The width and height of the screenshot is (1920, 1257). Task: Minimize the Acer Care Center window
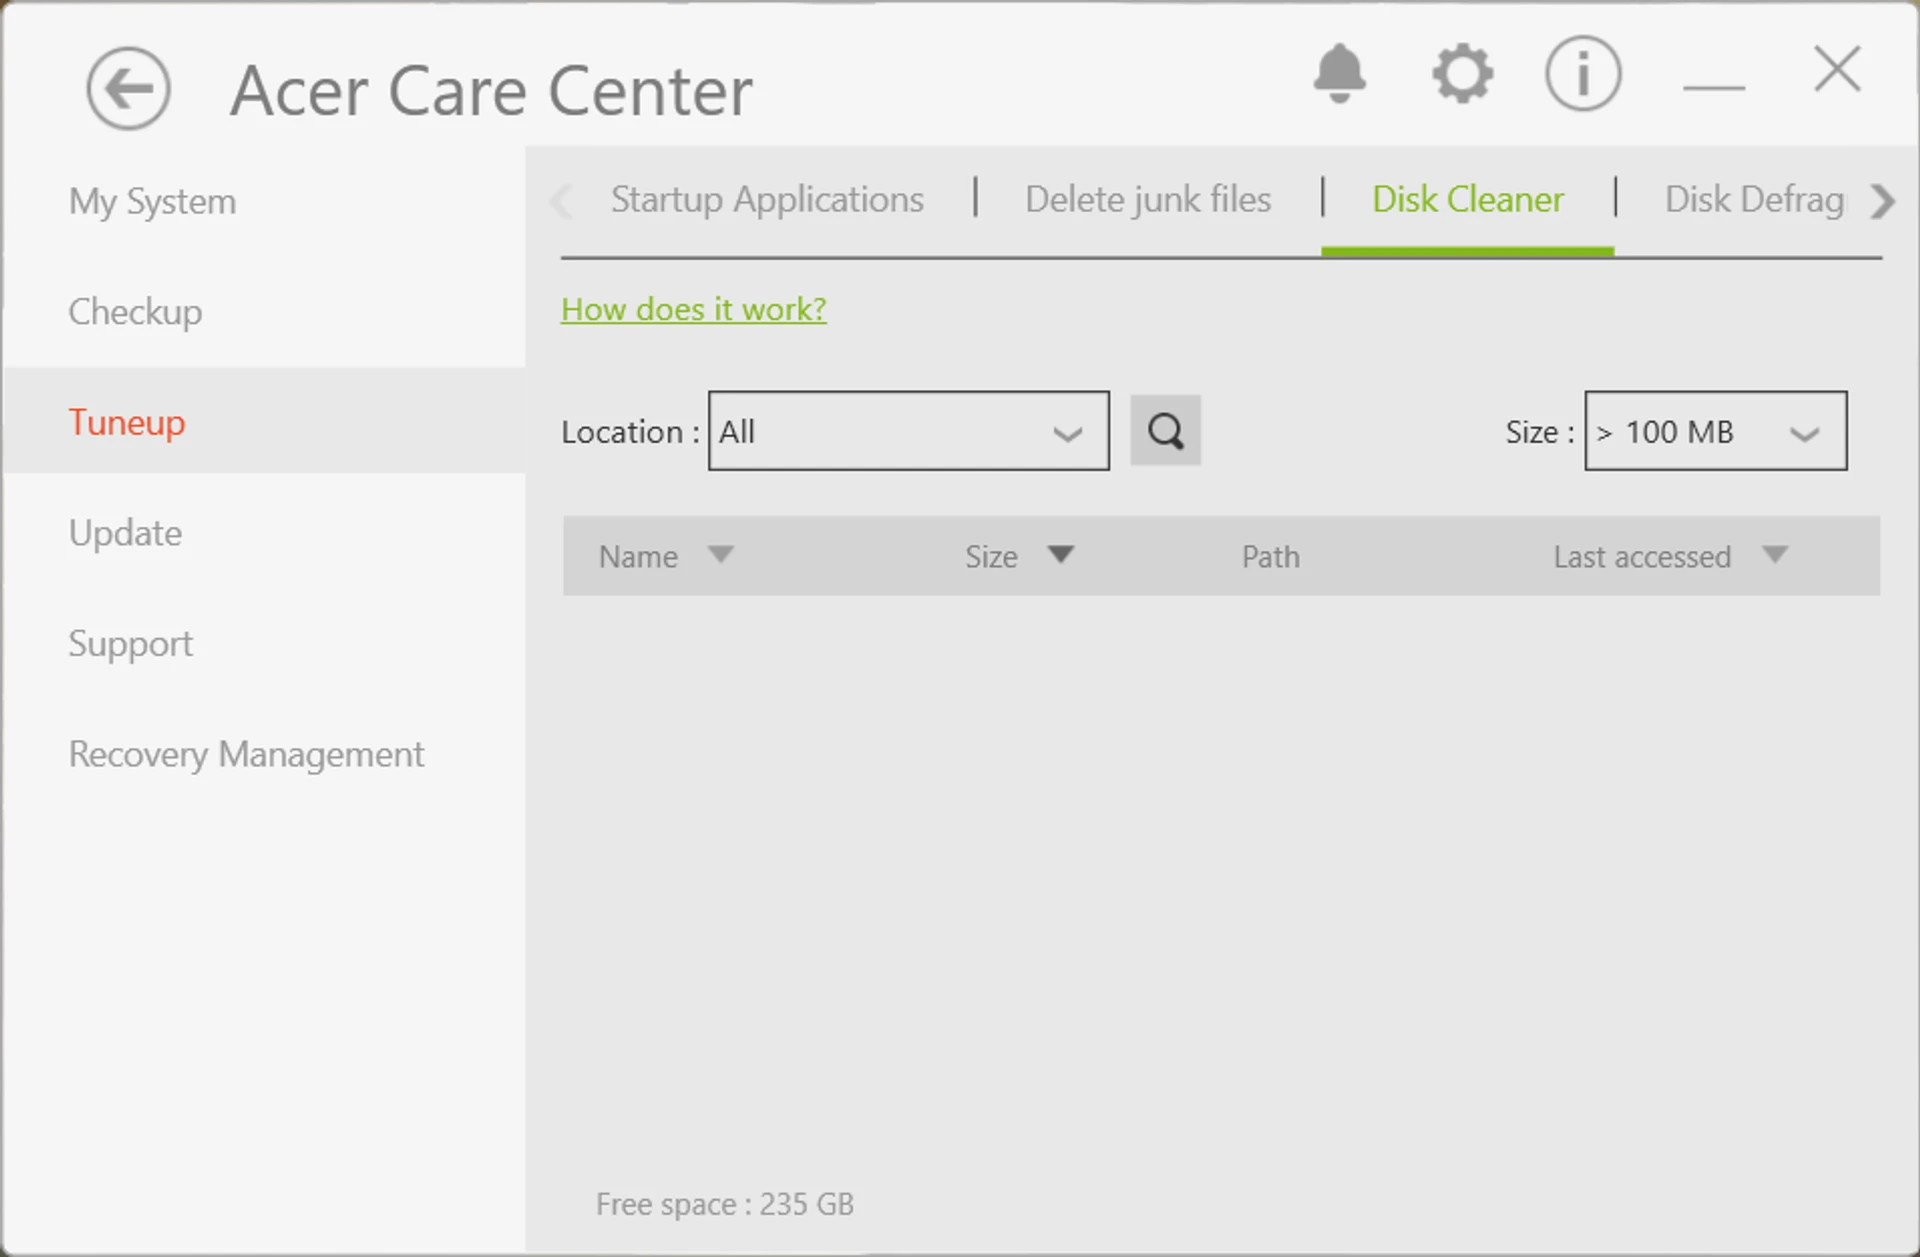[1714, 87]
